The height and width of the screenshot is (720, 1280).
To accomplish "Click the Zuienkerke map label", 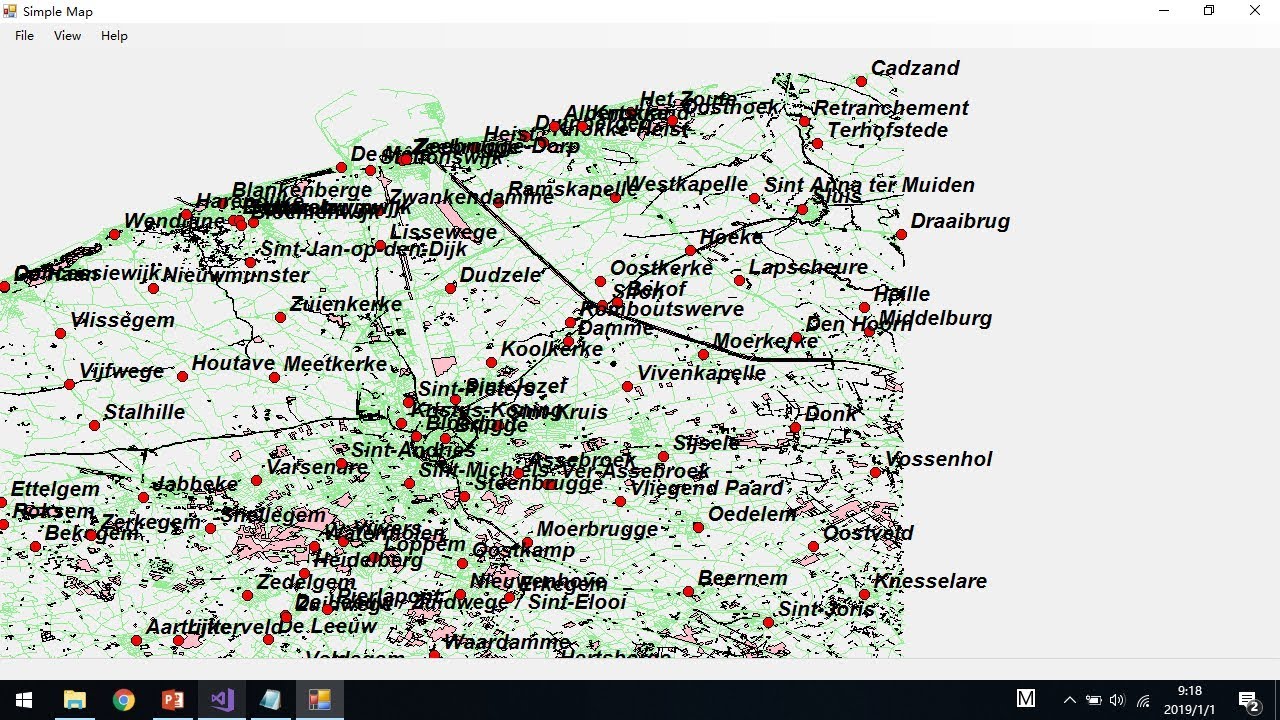I will pos(346,304).
